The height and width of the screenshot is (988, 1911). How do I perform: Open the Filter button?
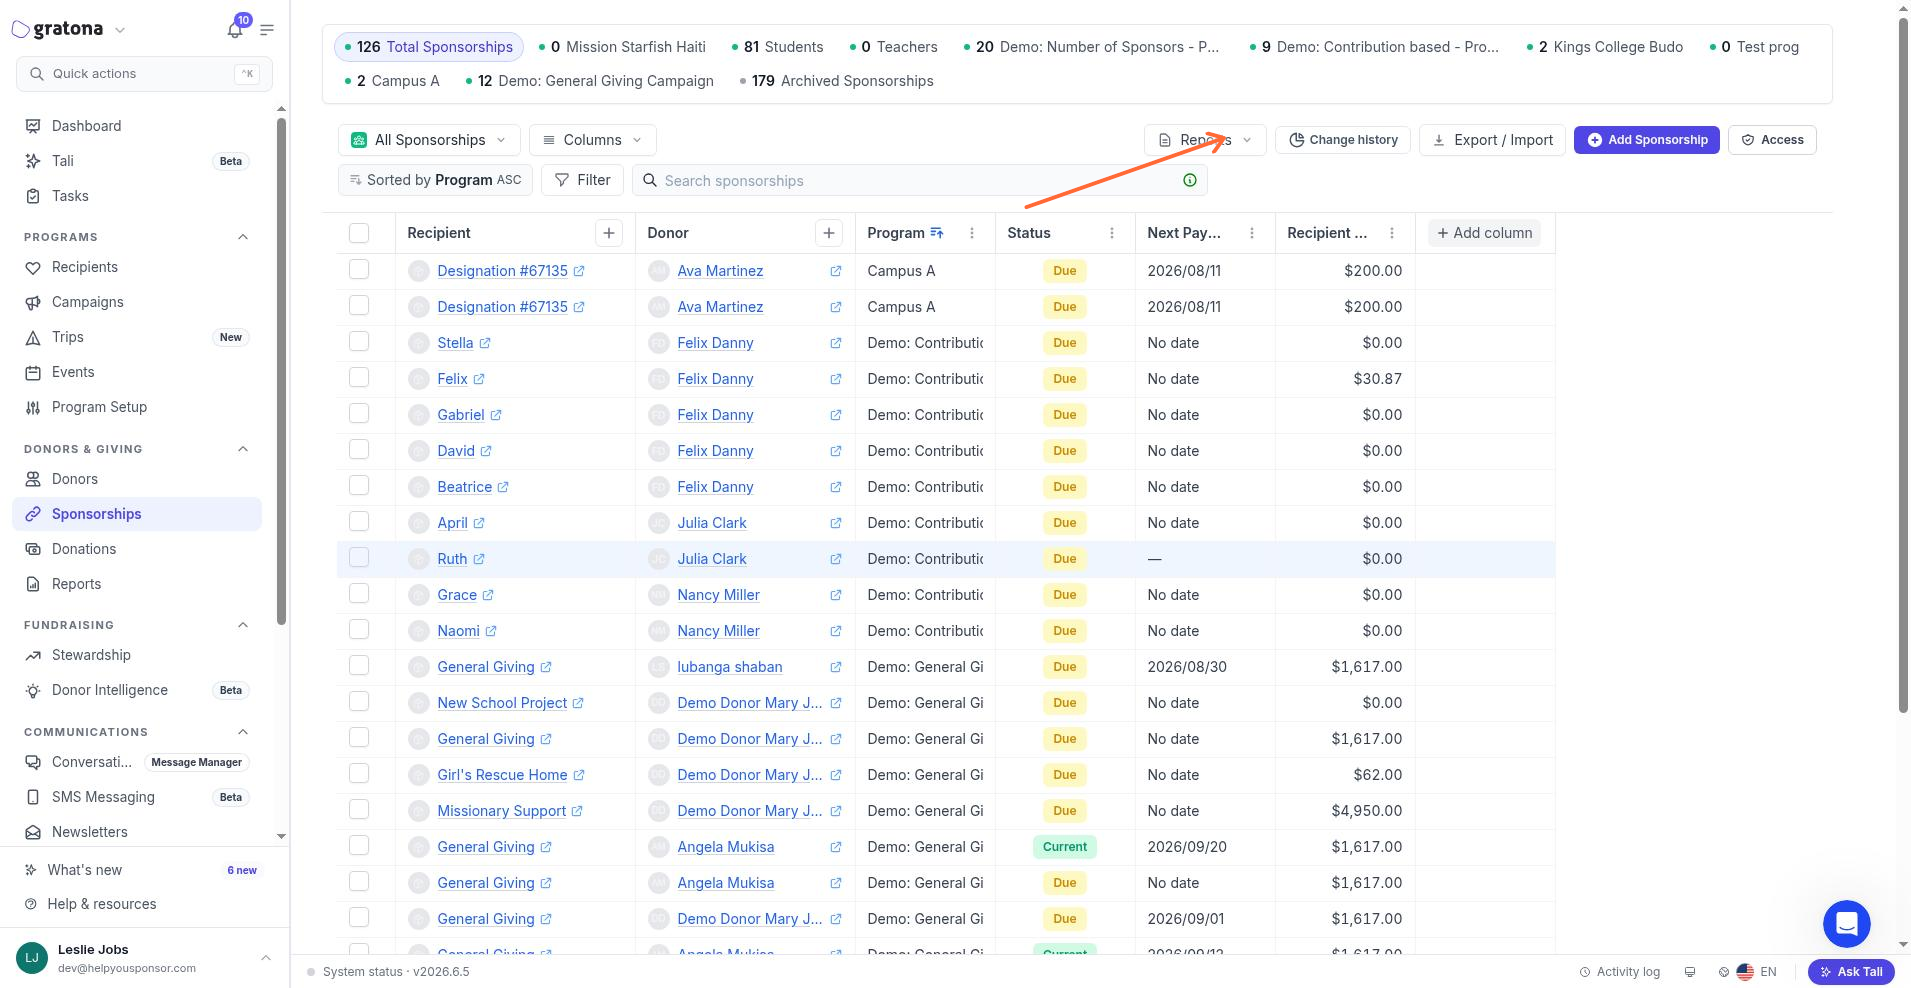coord(582,180)
